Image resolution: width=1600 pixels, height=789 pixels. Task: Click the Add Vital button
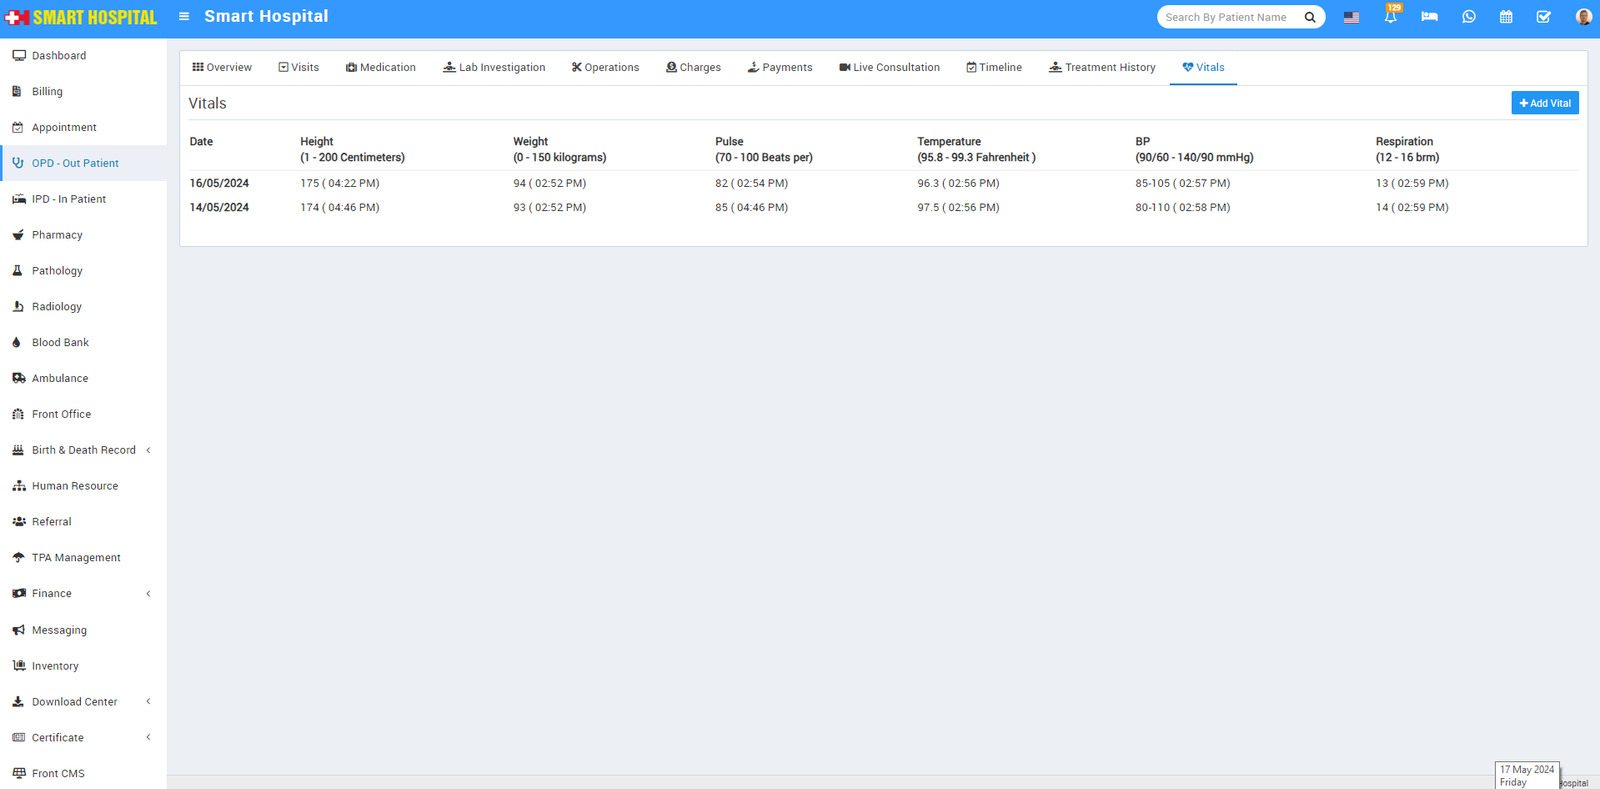point(1544,103)
